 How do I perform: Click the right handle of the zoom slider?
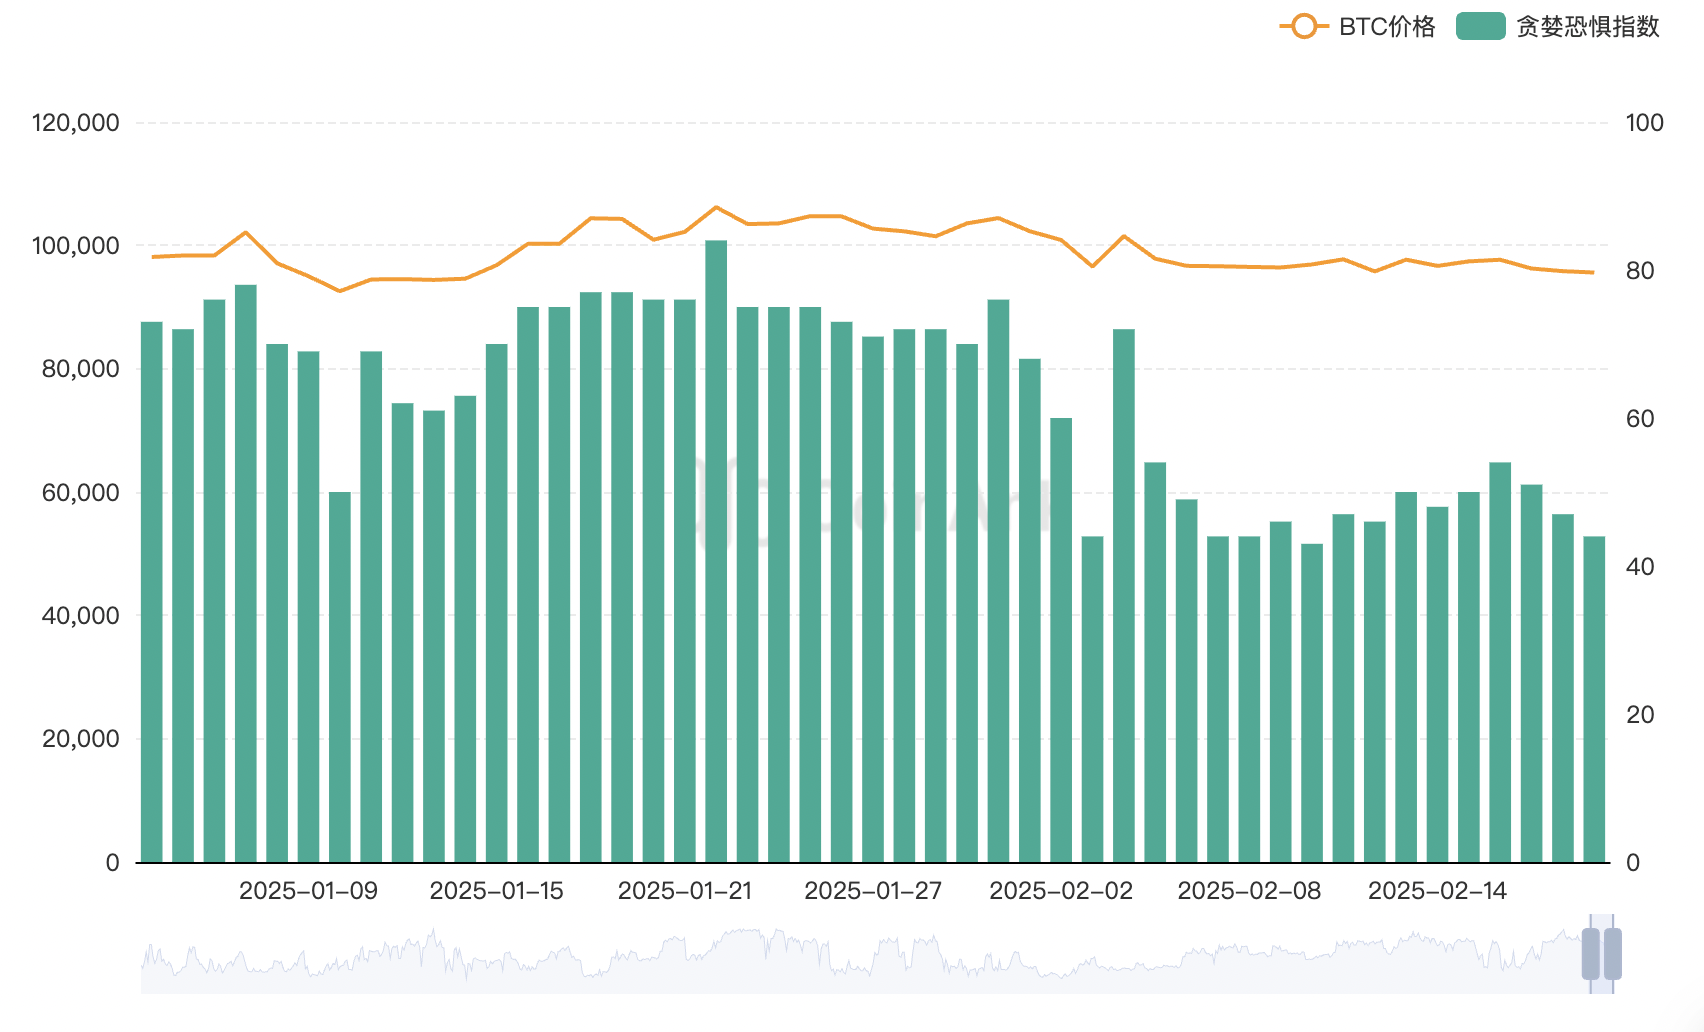point(1612,954)
